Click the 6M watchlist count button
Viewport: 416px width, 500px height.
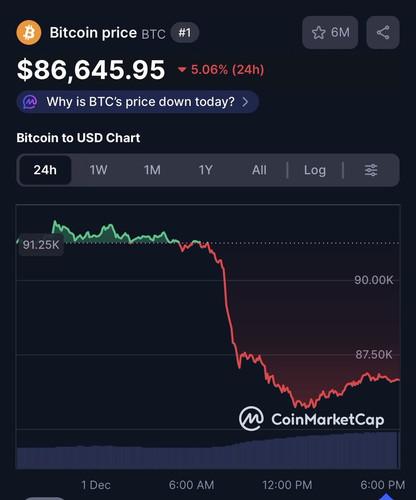(330, 32)
